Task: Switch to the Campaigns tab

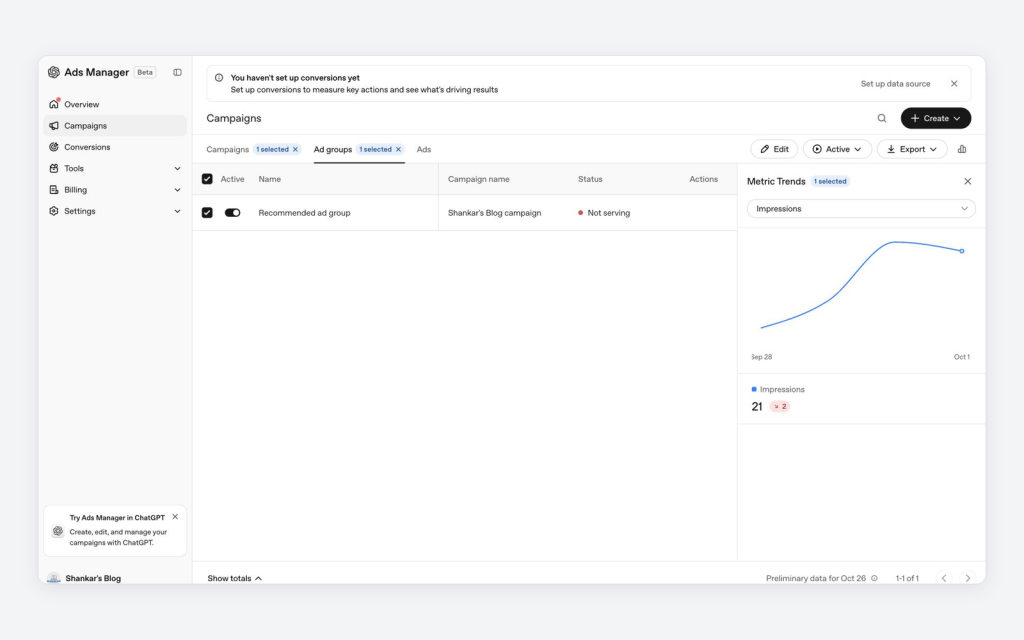Action: (x=227, y=150)
